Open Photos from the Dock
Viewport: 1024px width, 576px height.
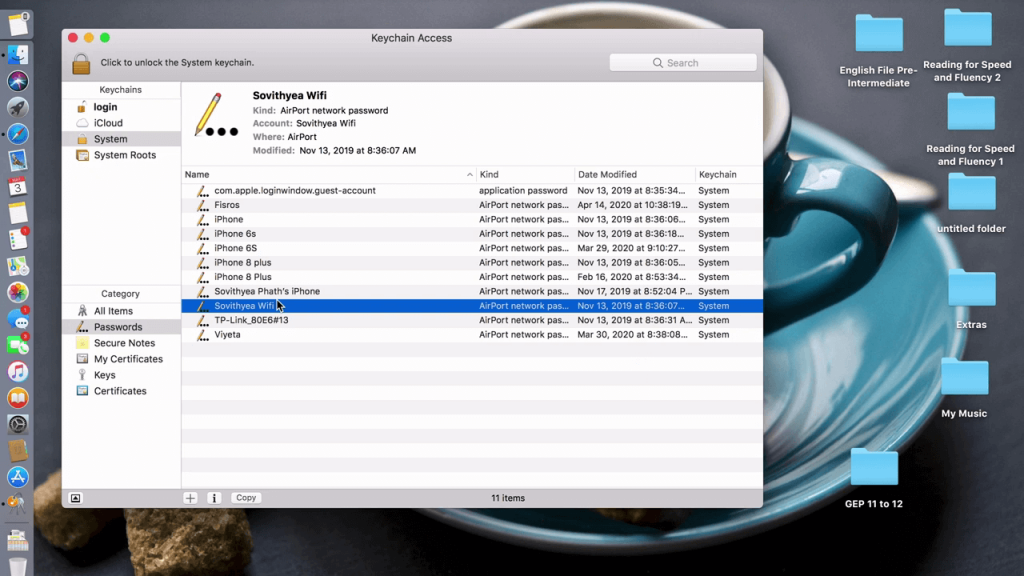coord(18,293)
